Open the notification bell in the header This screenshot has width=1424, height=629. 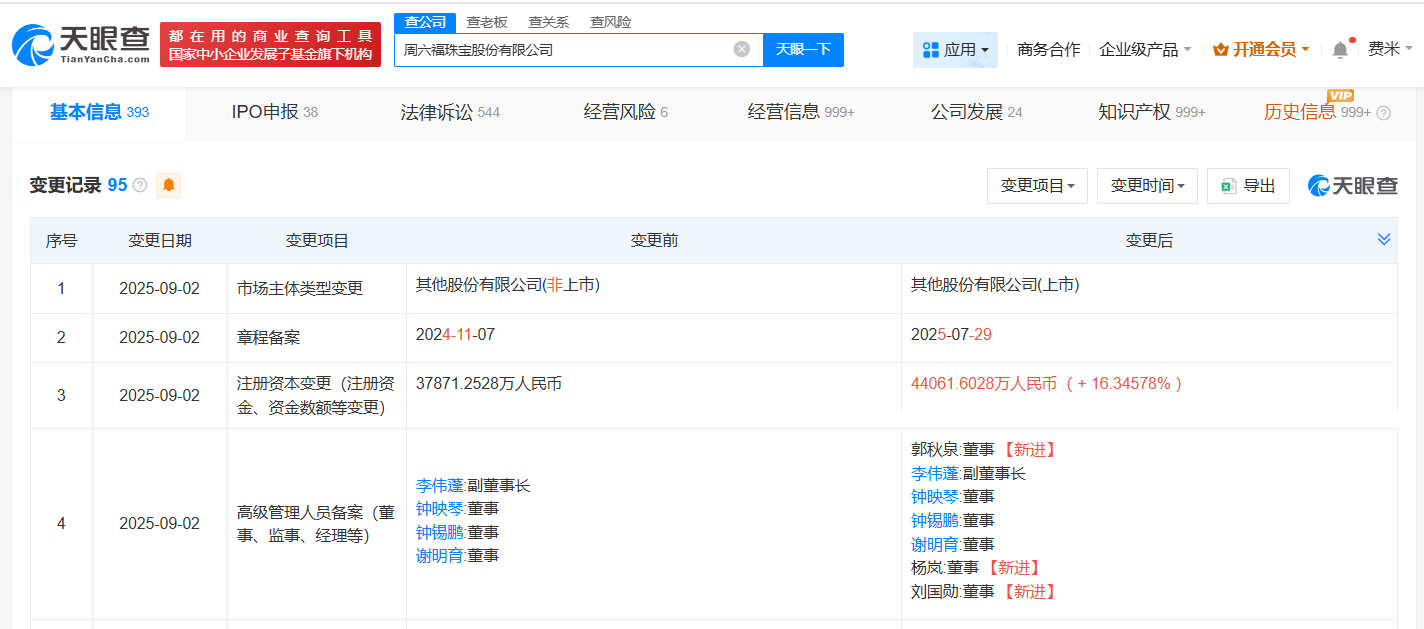pyautogui.click(x=1340, y=49)
